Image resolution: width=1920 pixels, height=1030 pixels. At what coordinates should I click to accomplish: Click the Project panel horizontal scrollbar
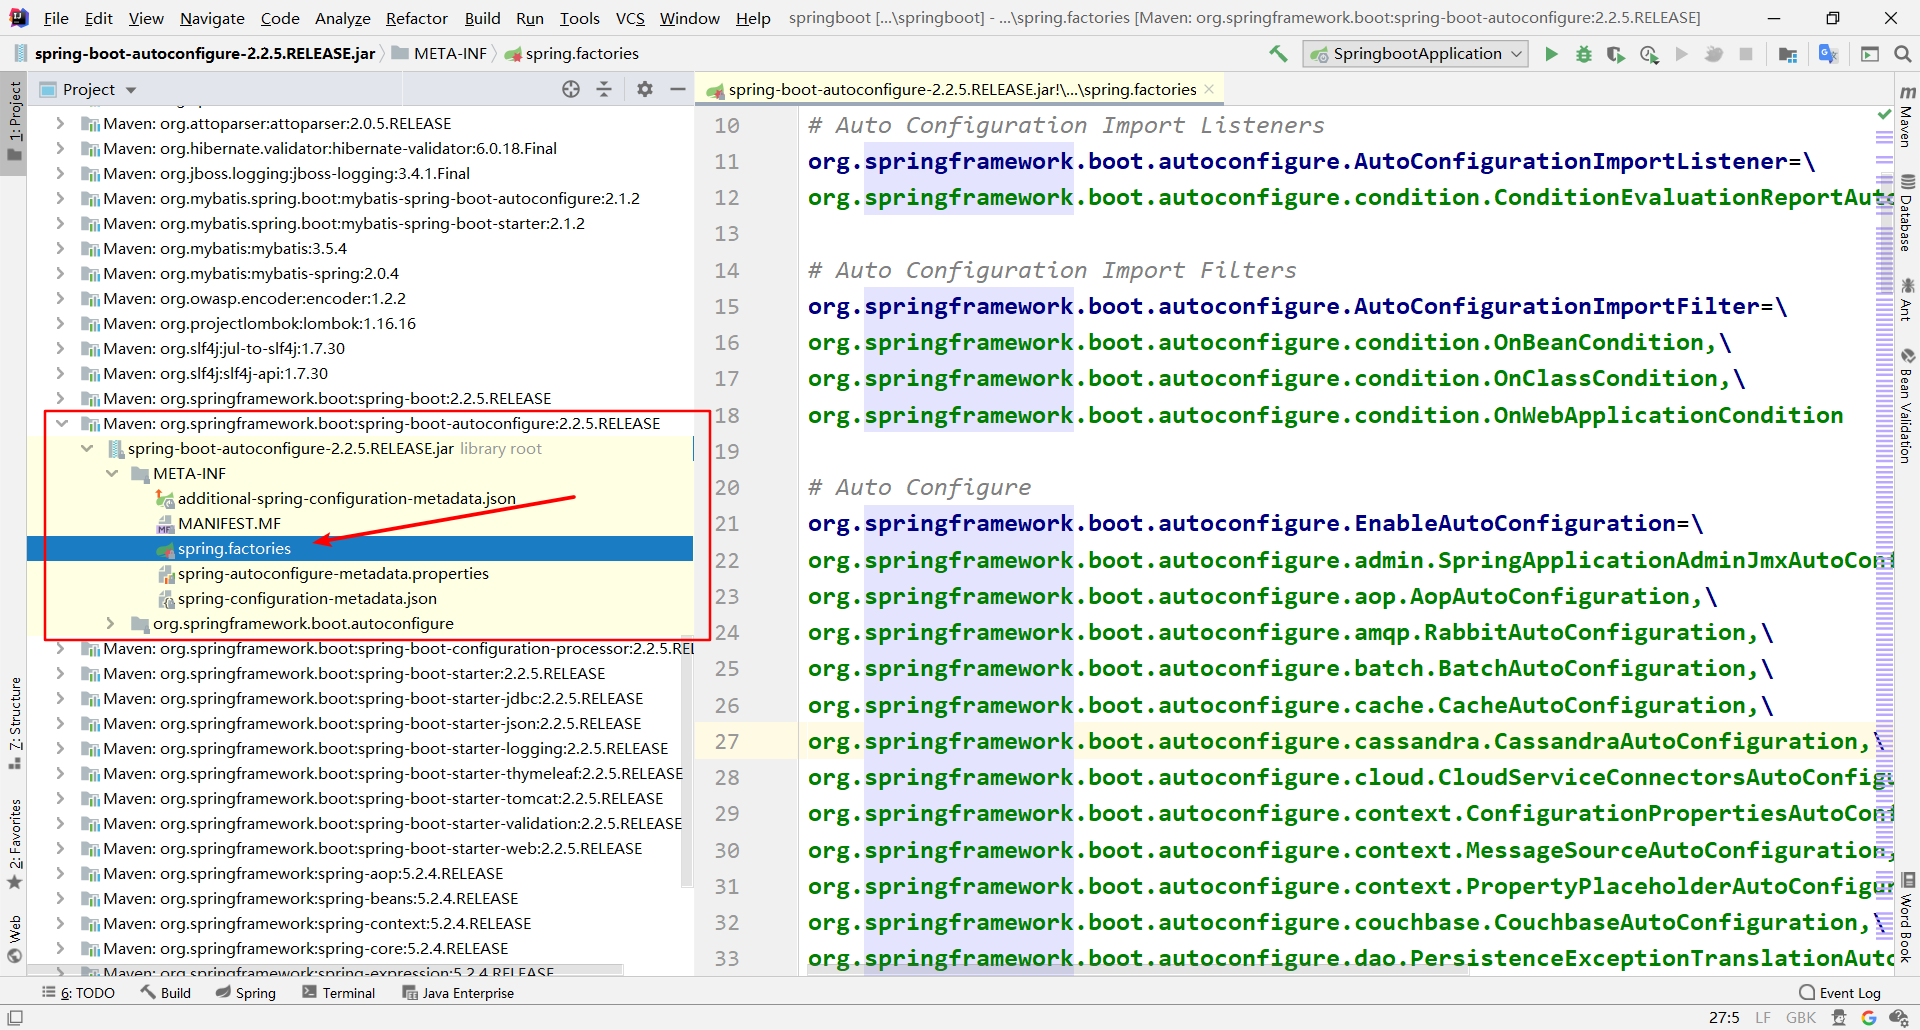(326, 971)
